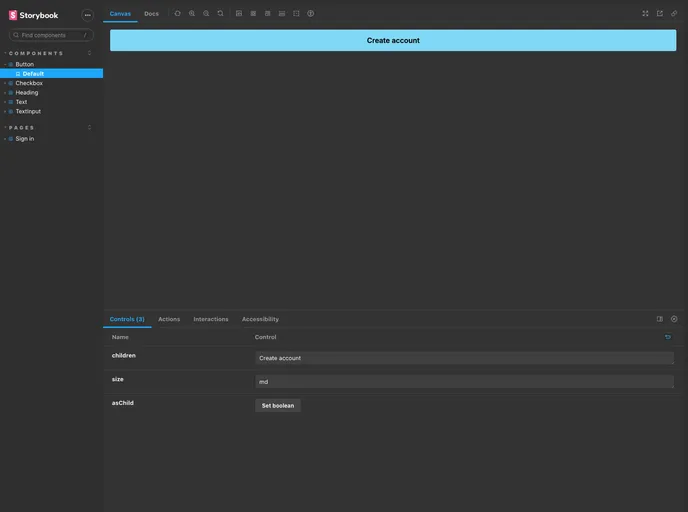Open the Interactions tab
Image resolution: width=688 pixels, height=512 pixels.
click(211, 319)
